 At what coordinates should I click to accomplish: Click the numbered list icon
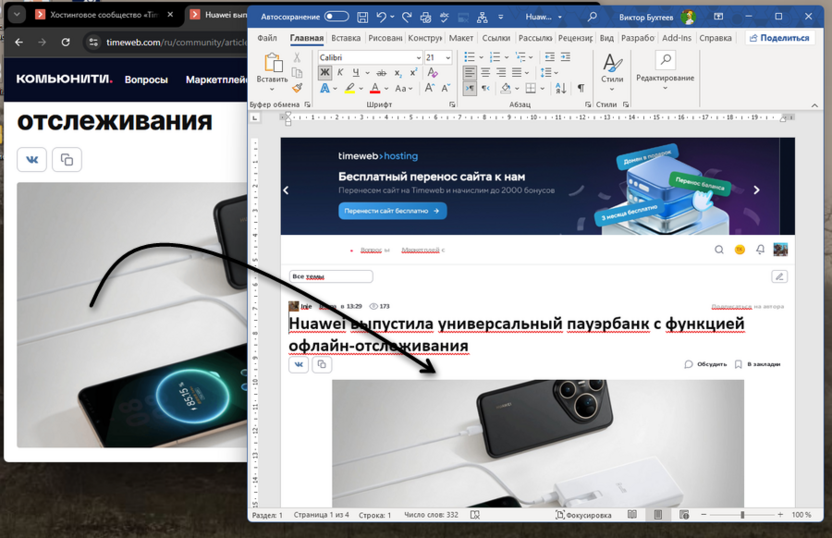495,57
